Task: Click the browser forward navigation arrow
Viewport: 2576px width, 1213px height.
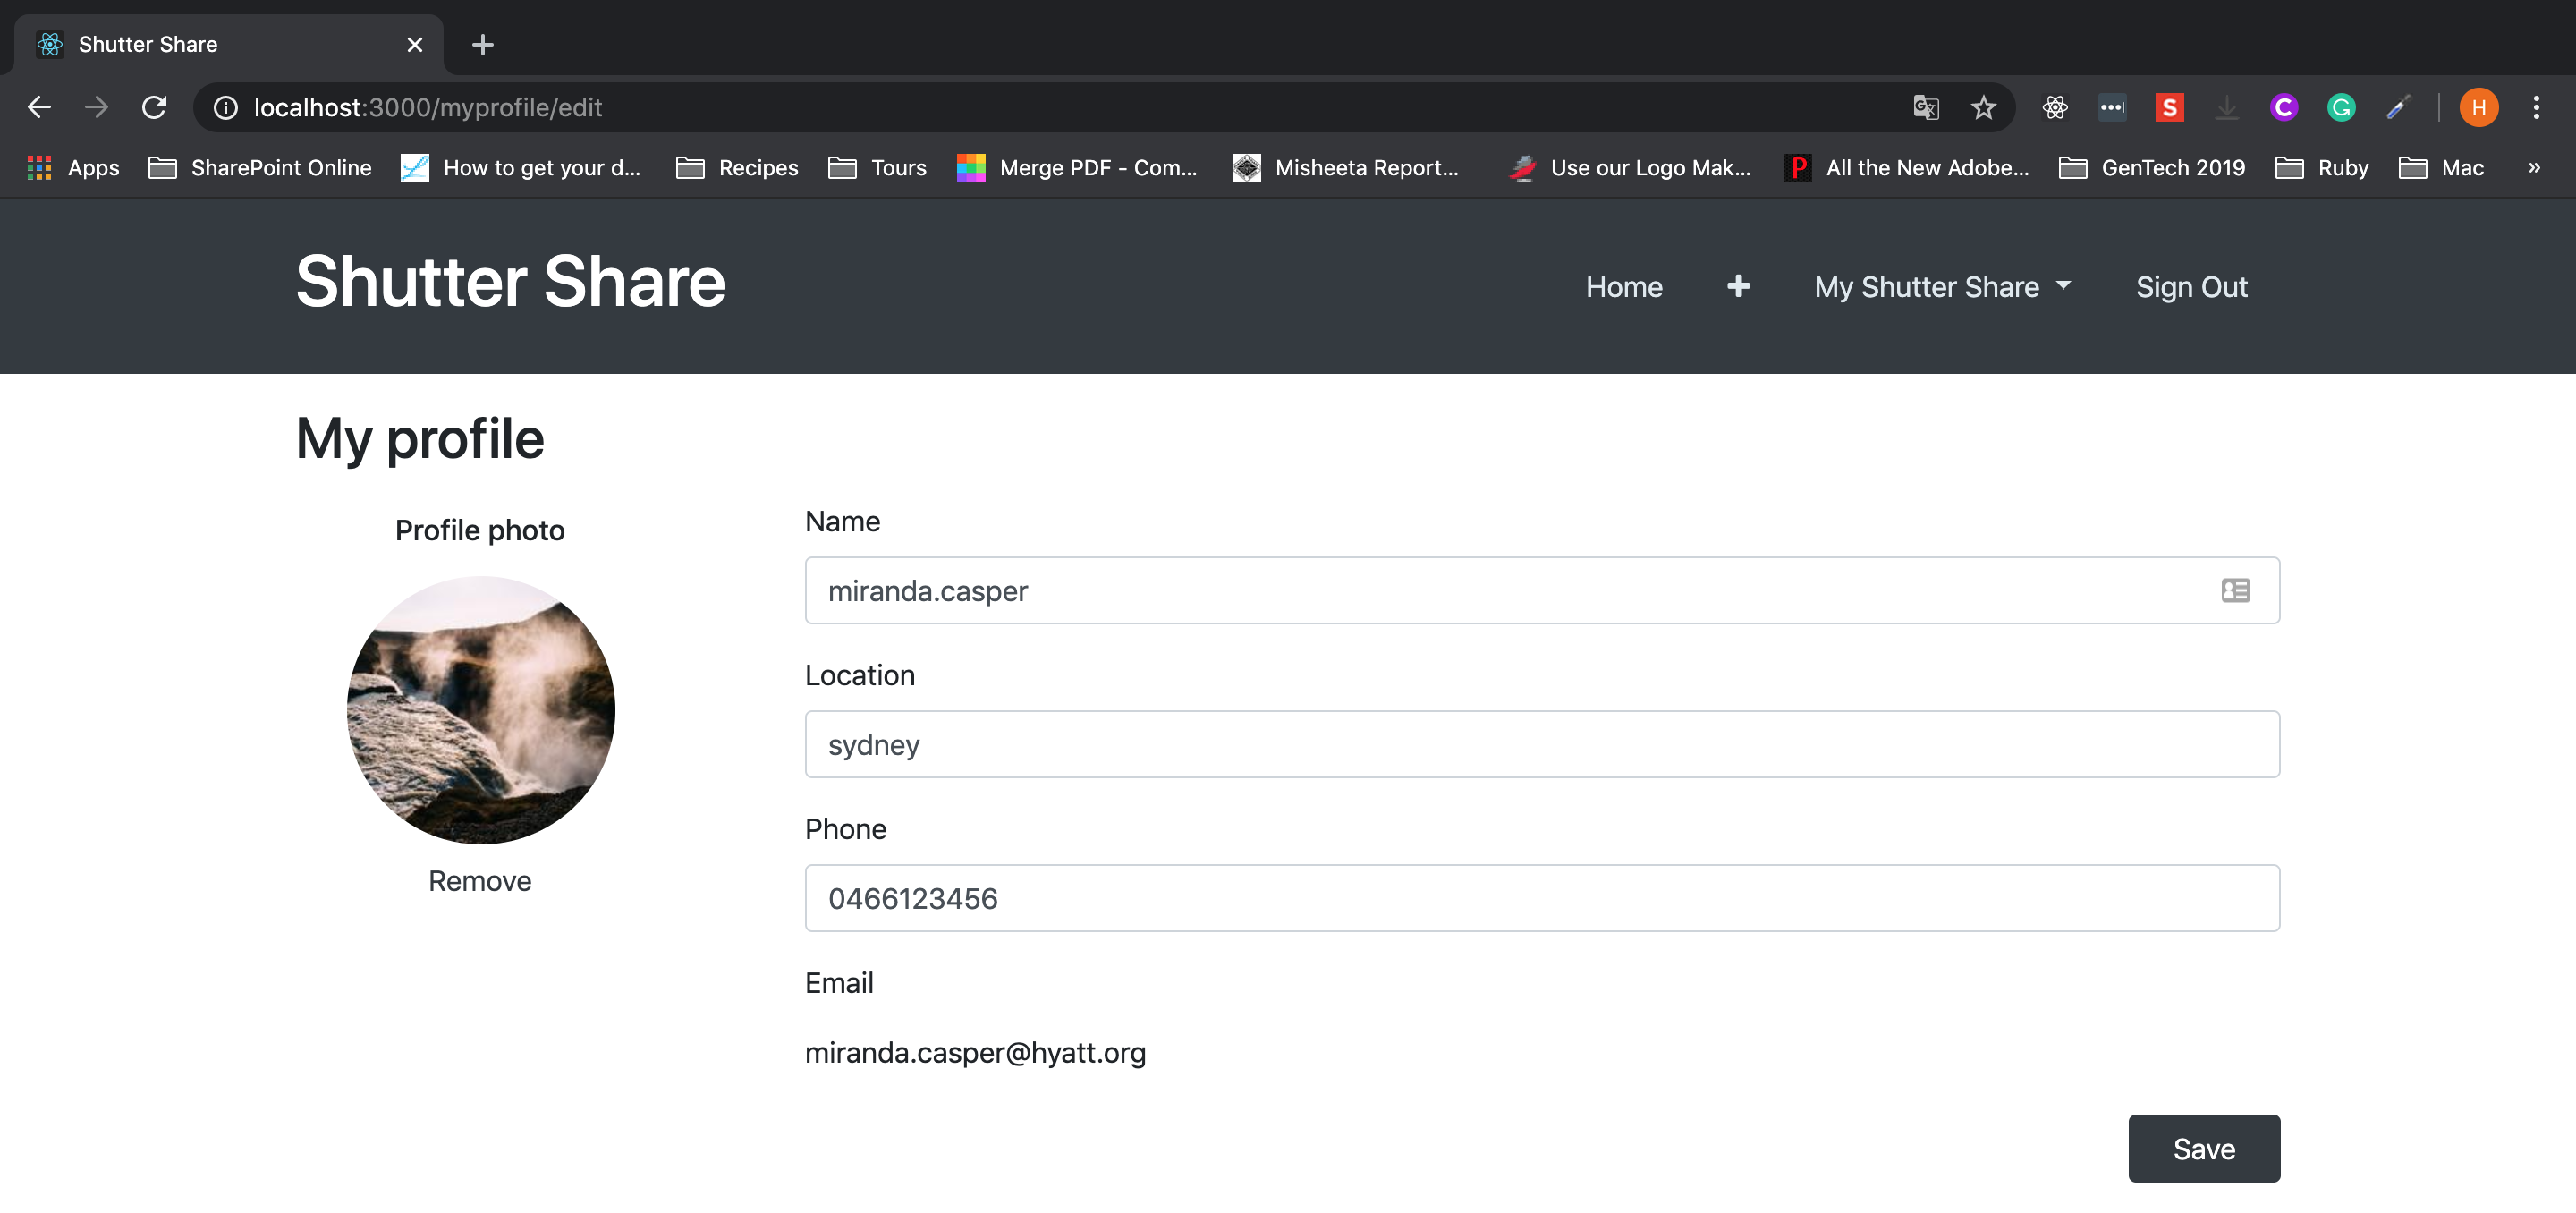Action: [x=96, y=106]
